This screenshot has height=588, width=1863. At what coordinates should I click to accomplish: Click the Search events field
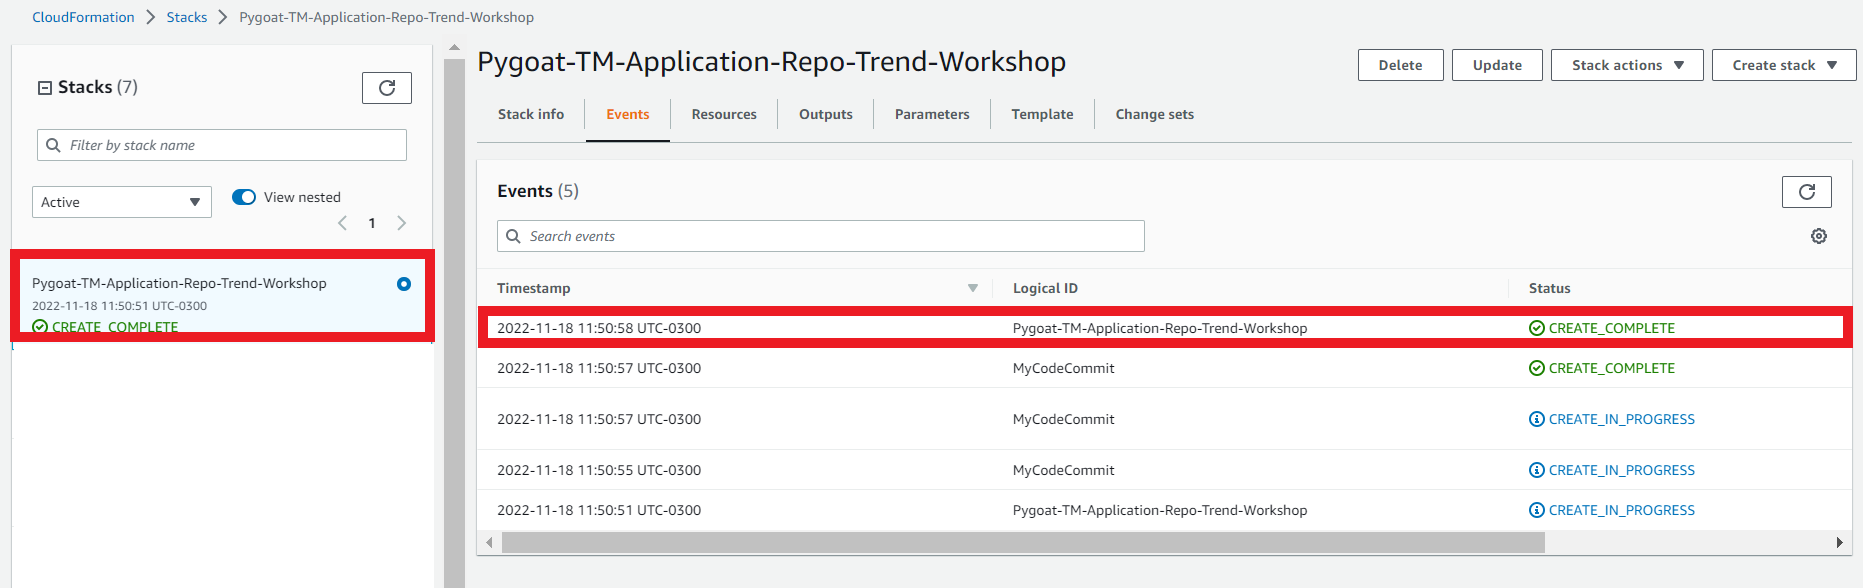pos(821,236)
